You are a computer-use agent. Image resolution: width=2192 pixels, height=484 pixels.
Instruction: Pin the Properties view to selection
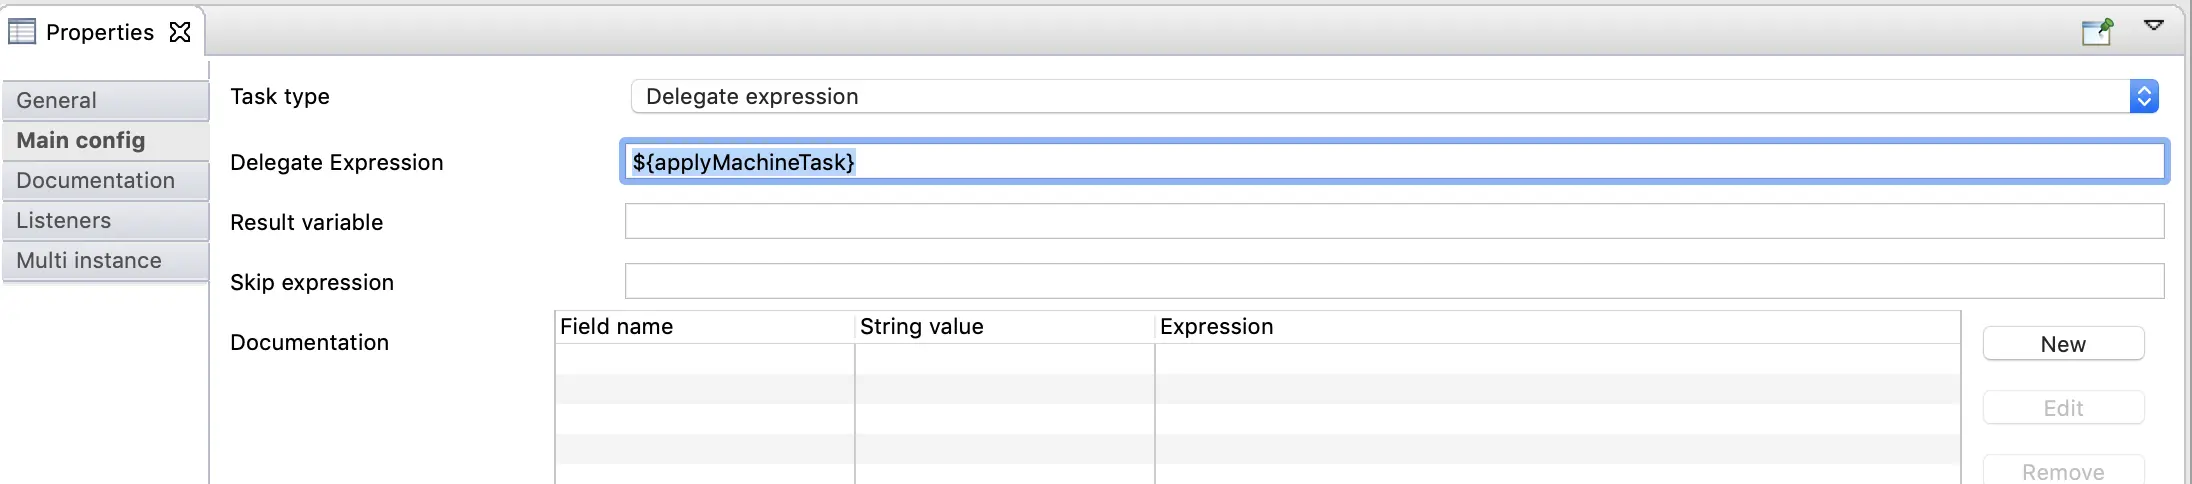(x=2096, y=31)
